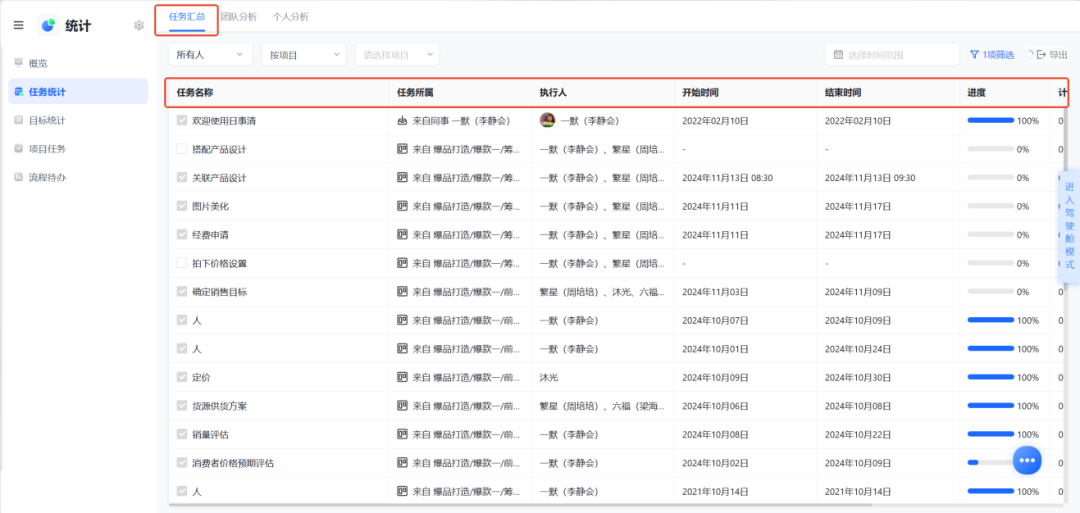Viewport: 1080px width, 513px height.
Task: Open the 所有人 dropdown
Action: coord(210,54)
